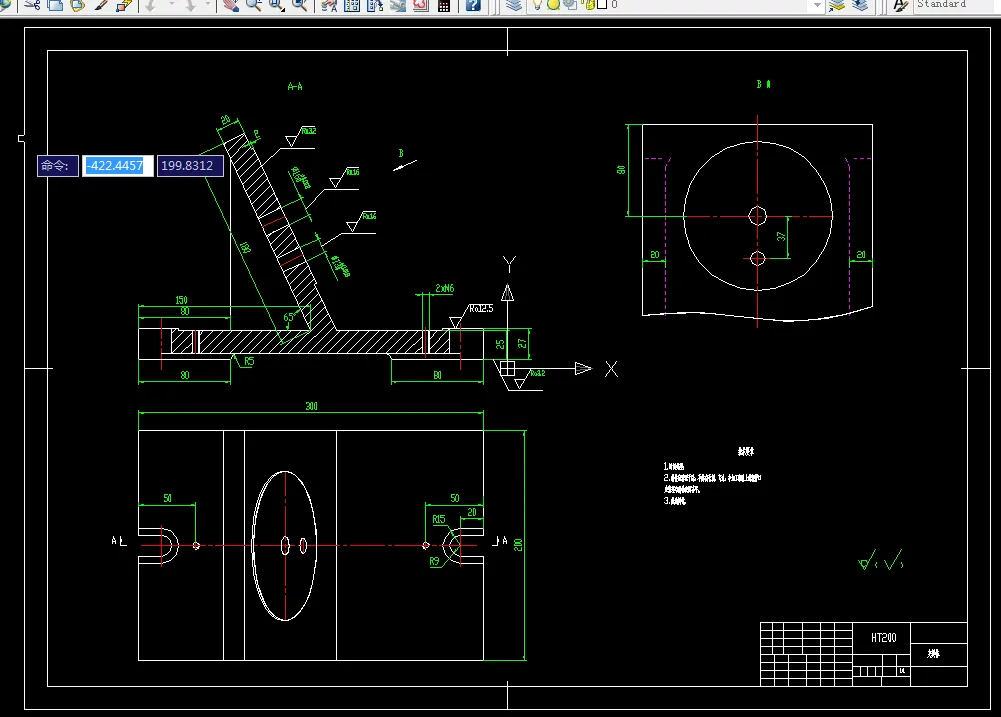
Task: Select the 37 hole spacing dimension
Action: (x=781, y=236)
